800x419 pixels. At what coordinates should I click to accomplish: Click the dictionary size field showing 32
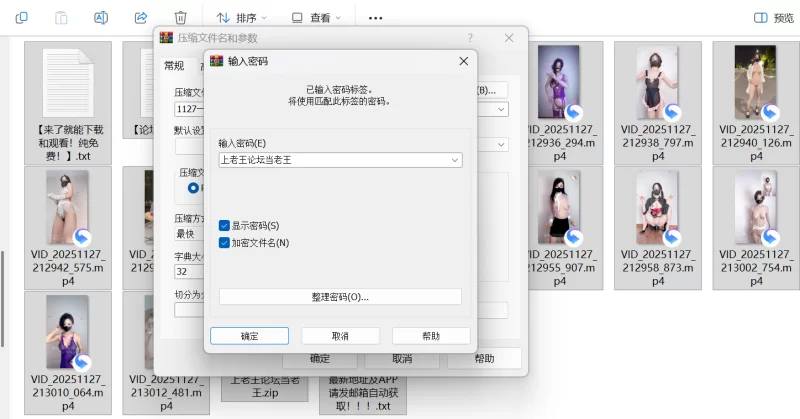coord(189,272)
